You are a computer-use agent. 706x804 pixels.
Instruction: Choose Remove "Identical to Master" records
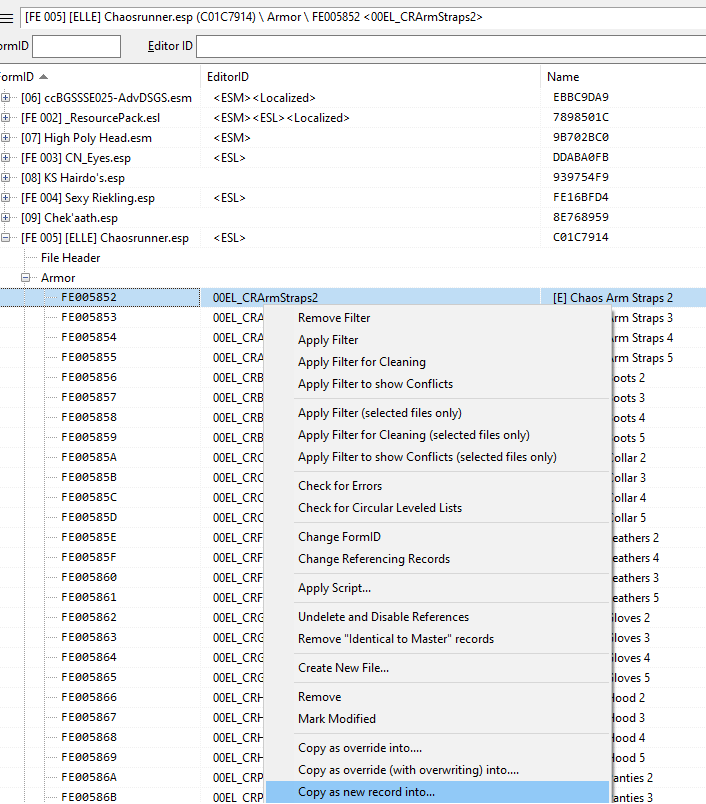(x=396, y=639)
